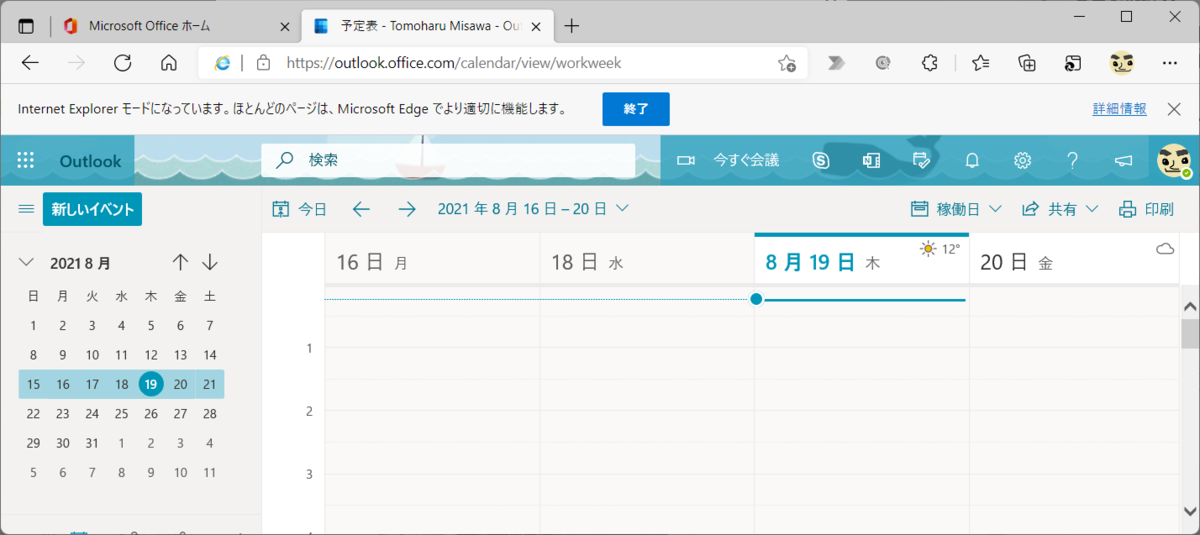The height and width of the screenshot is (535, 1200).
Task: Show previous month in mini calendar
Action: (x=180, y=263)
